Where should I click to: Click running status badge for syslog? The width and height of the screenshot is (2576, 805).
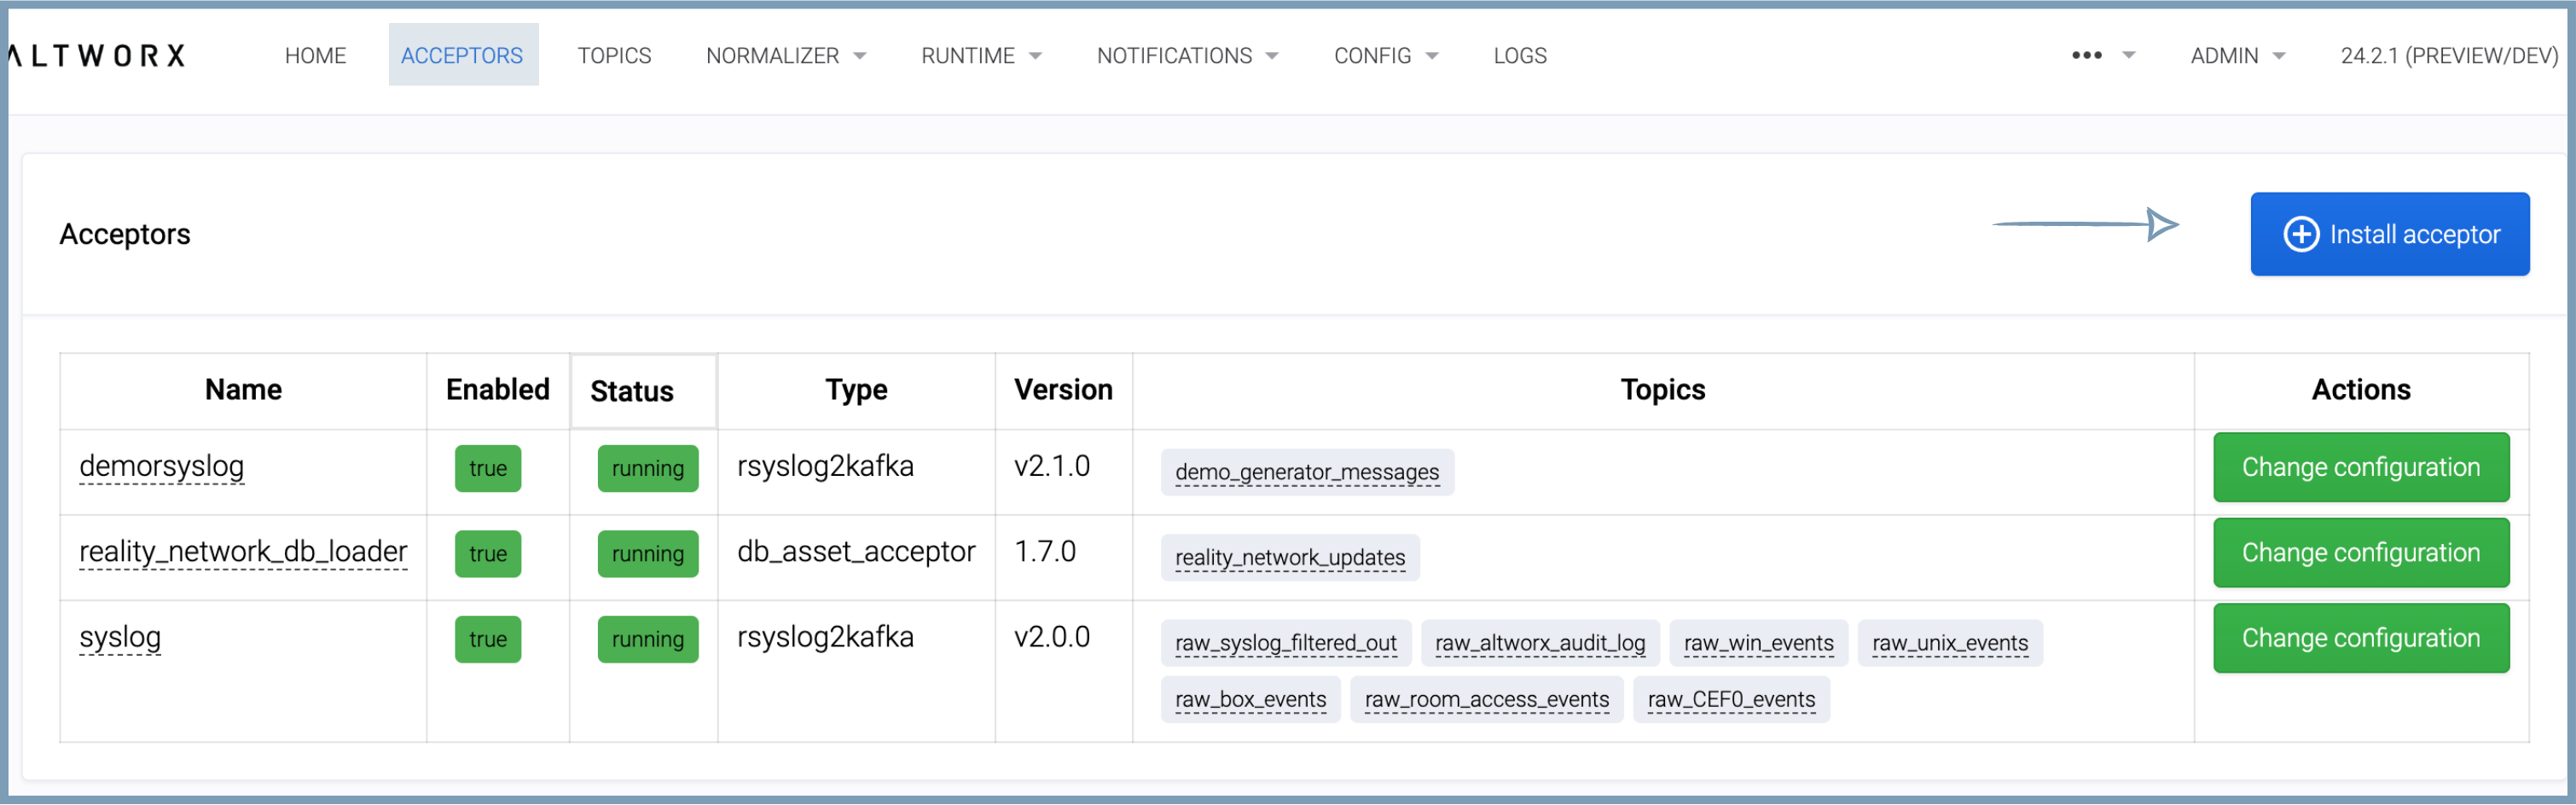click(647, 640)
